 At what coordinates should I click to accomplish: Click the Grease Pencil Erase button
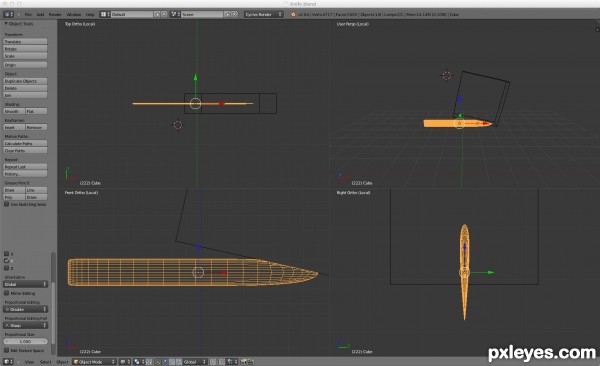click(37, 198)
